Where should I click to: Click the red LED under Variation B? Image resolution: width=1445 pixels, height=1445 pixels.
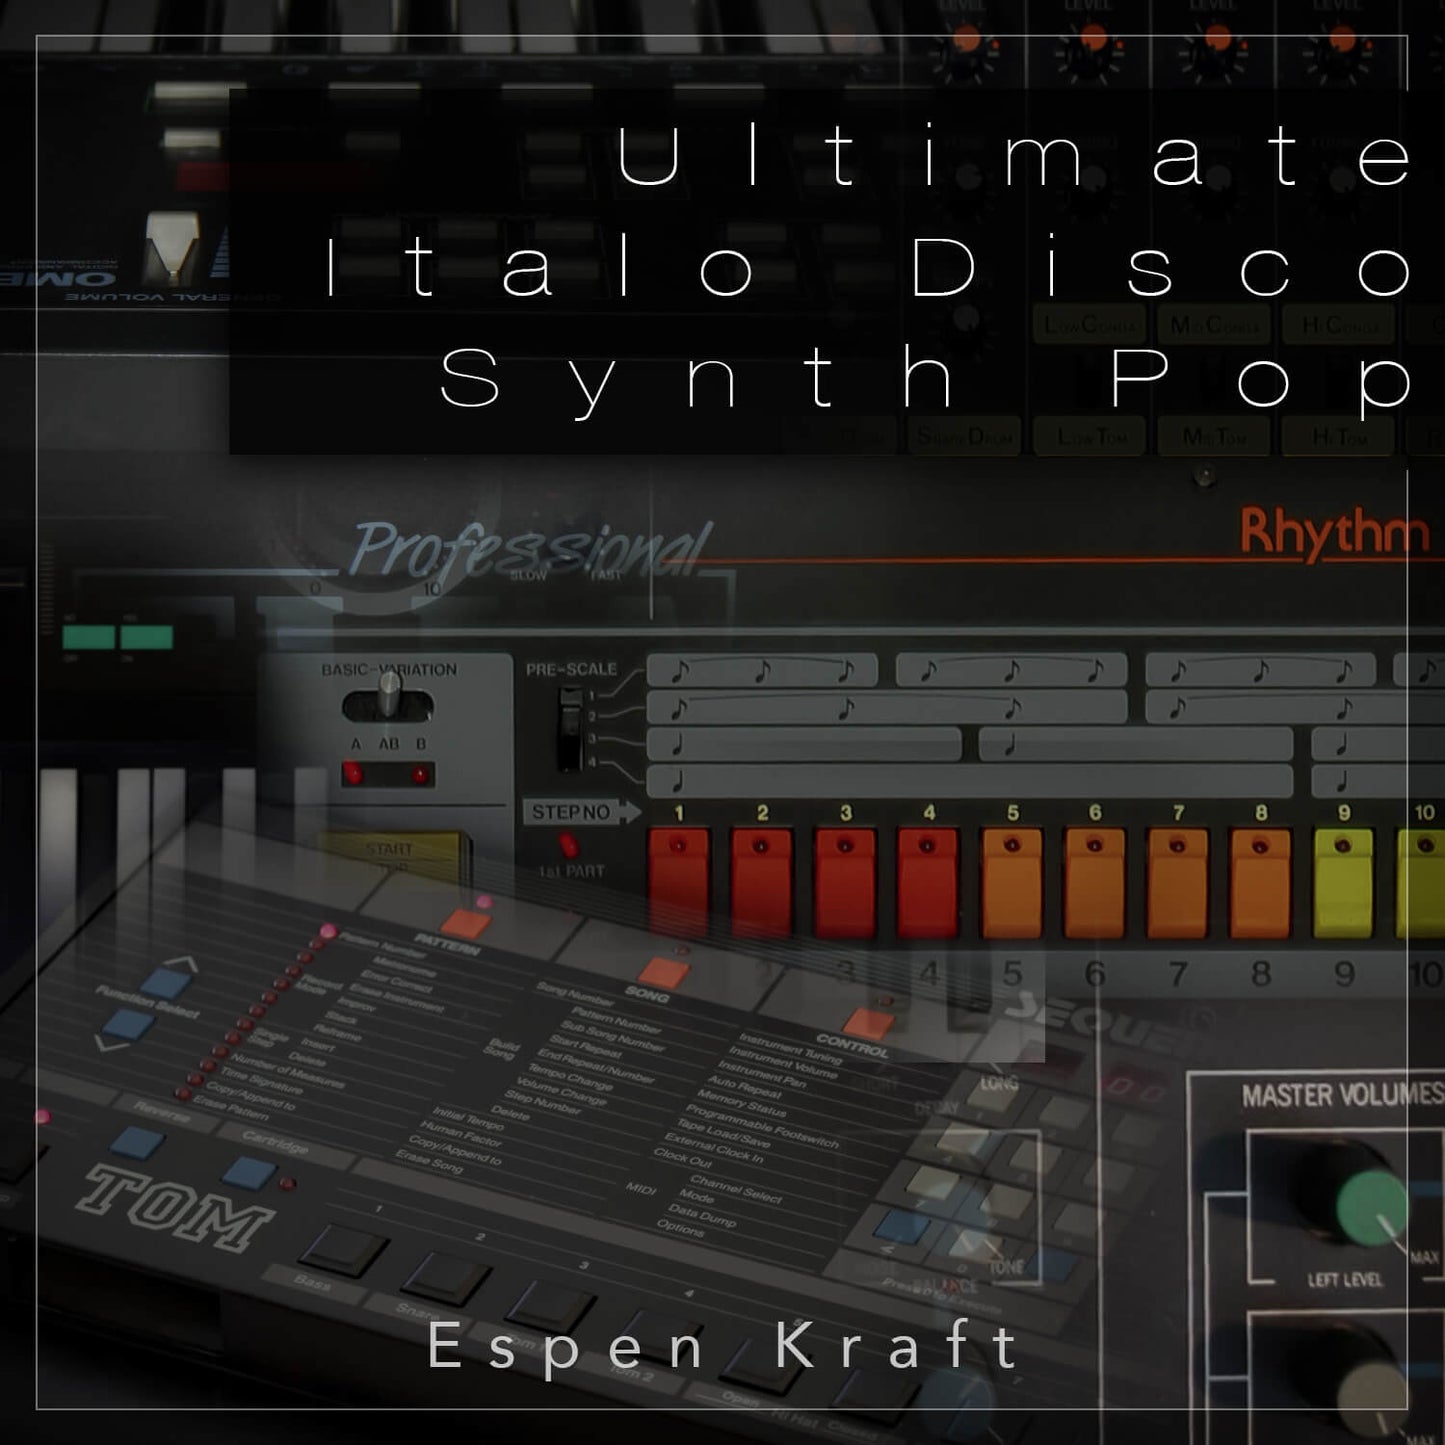tap(420, 775)
